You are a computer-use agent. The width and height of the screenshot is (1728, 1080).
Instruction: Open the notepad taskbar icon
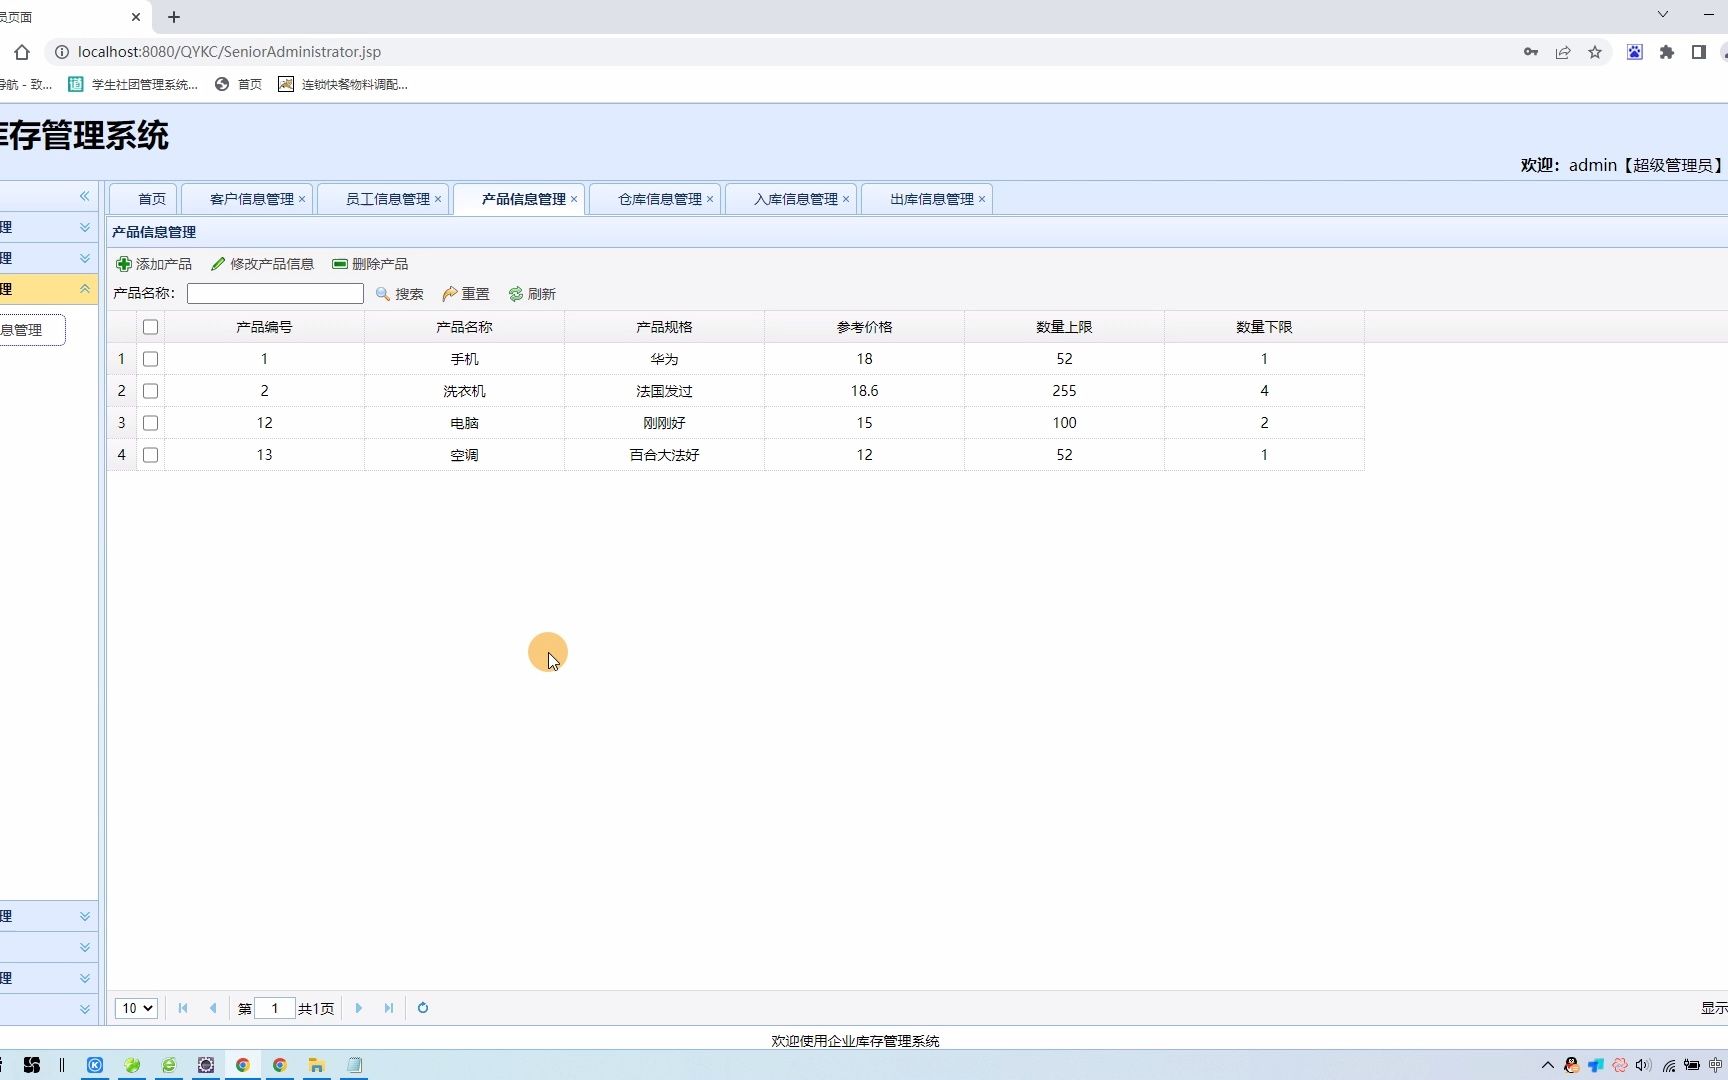click(354, 1065)
